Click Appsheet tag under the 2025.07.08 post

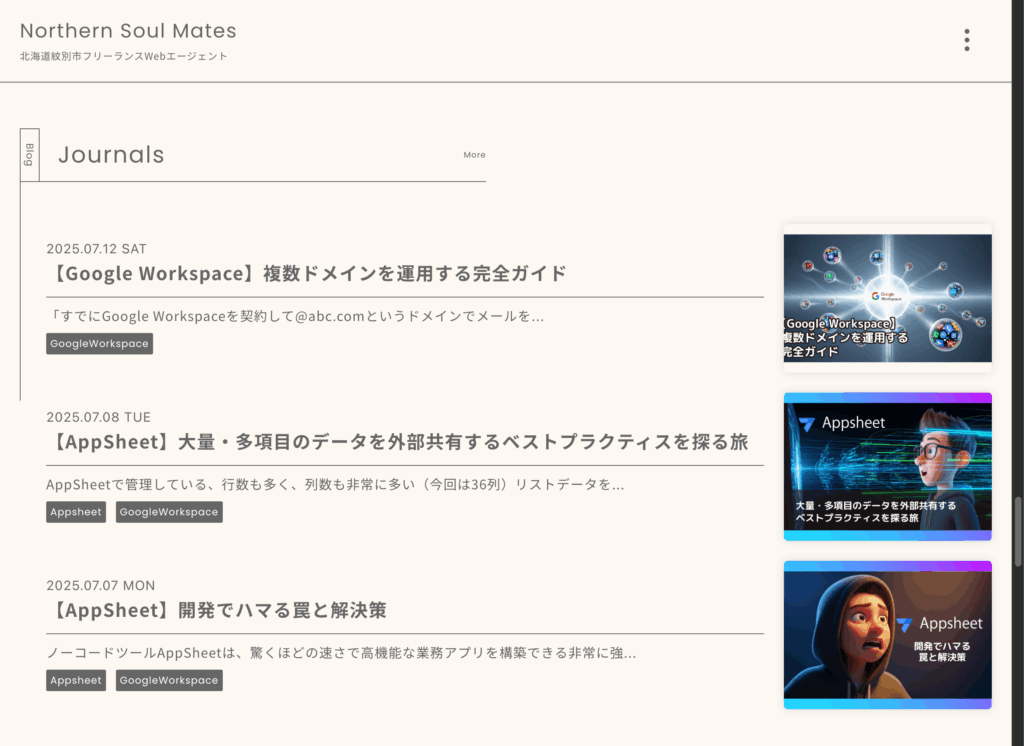click(76, 512)
